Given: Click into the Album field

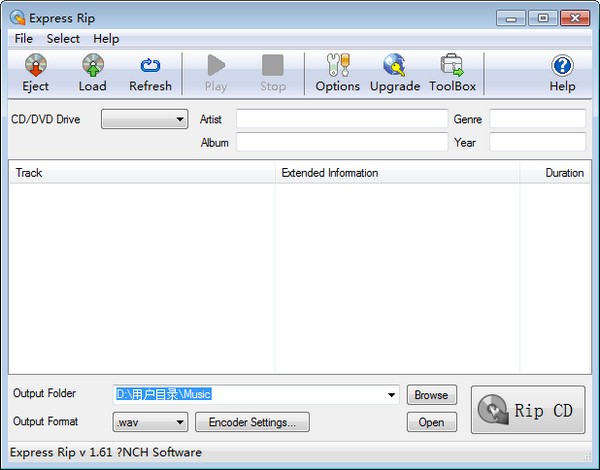Looking at the screenshot, I should click(x=342, y=142).
